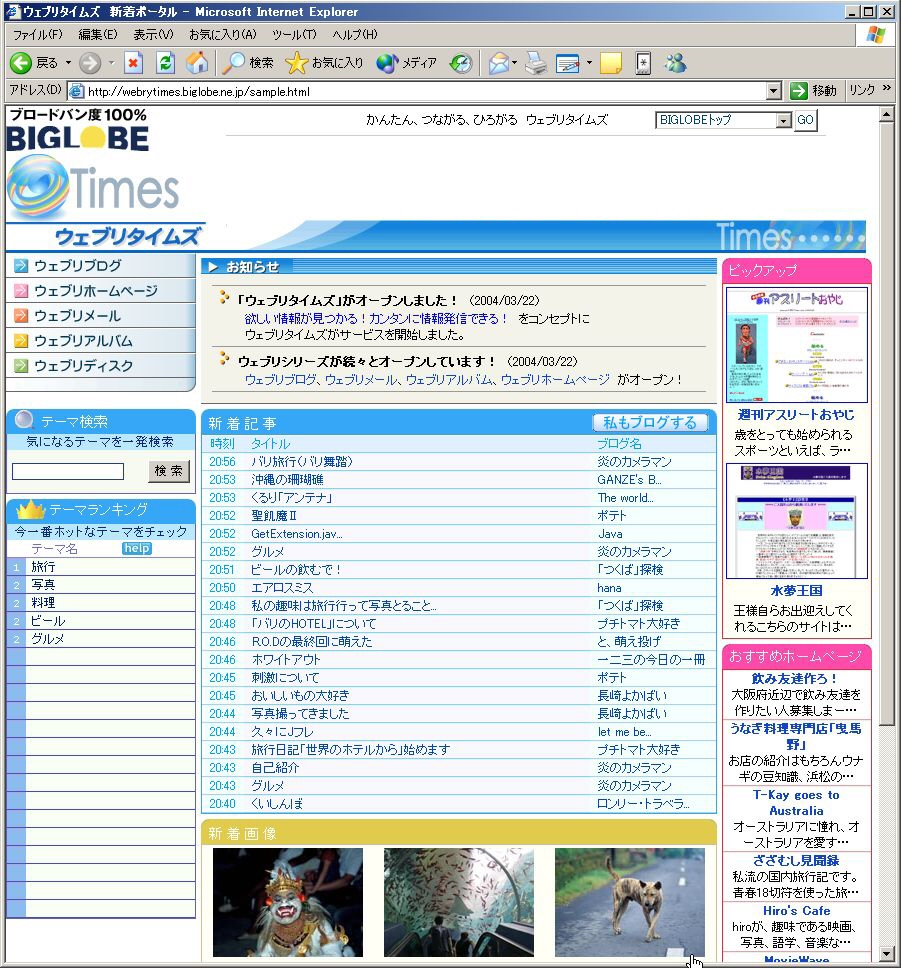901x968 pixels.
Task: Click the yellow ウェブリアルバム arrow icon
Action: (x=21, y=340)
